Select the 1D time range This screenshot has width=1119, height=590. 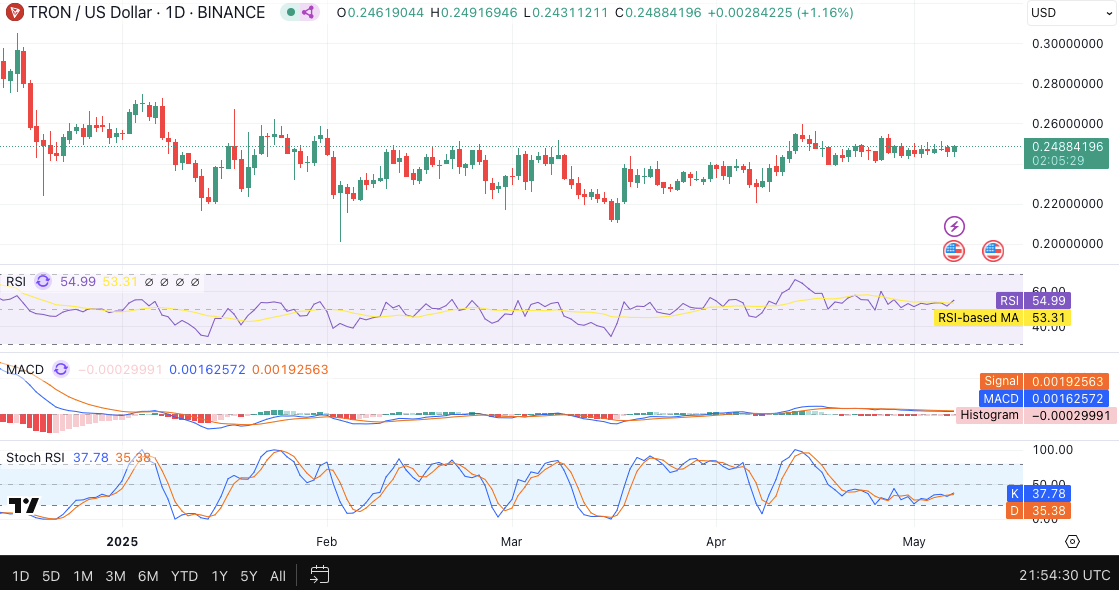[21, 576]
